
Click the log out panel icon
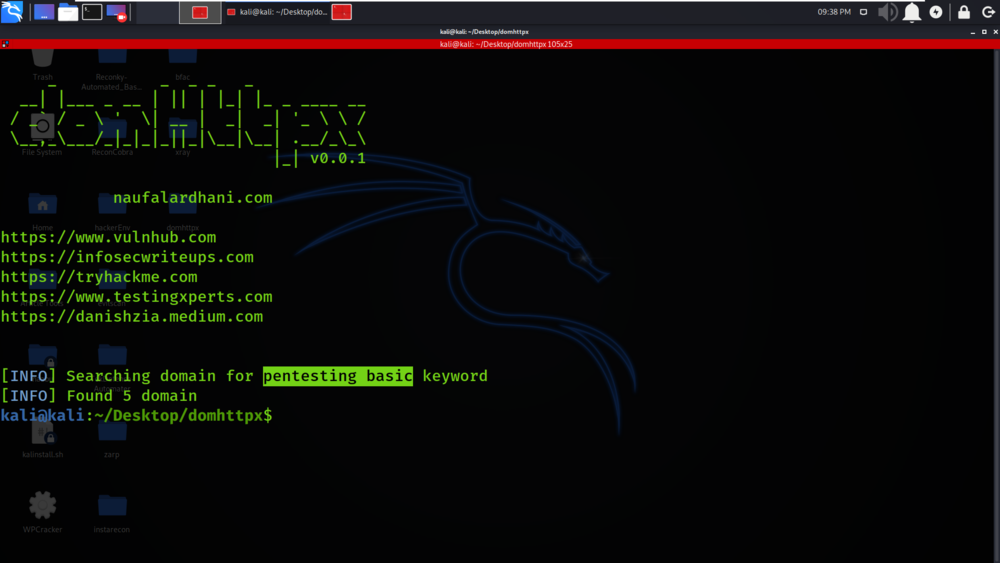pyautogui.click(x=988, y=12)
